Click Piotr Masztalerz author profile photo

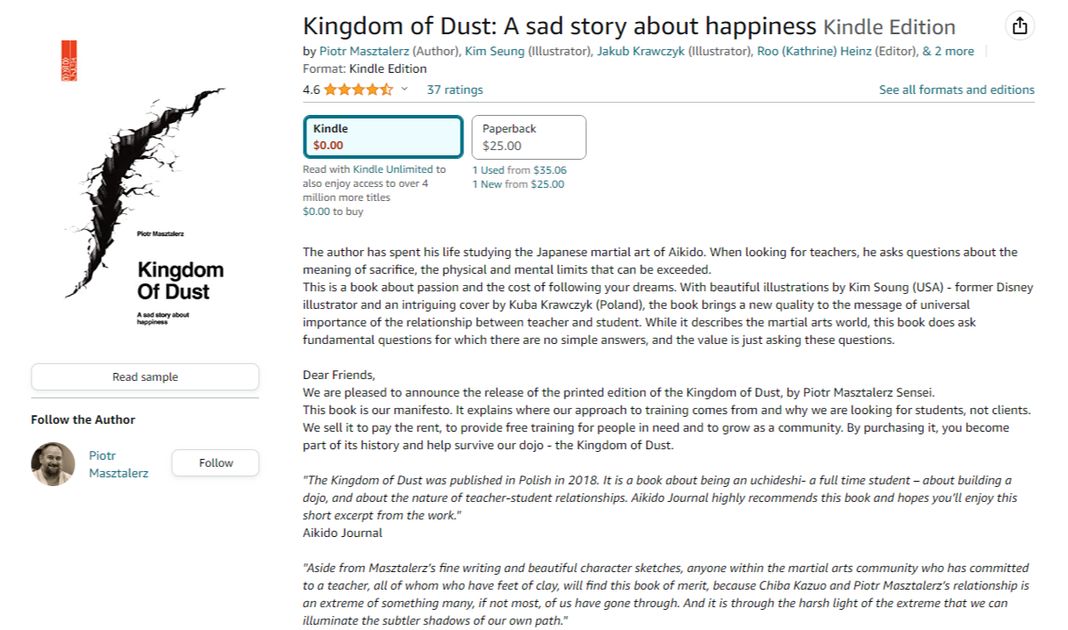coord(53,464)
